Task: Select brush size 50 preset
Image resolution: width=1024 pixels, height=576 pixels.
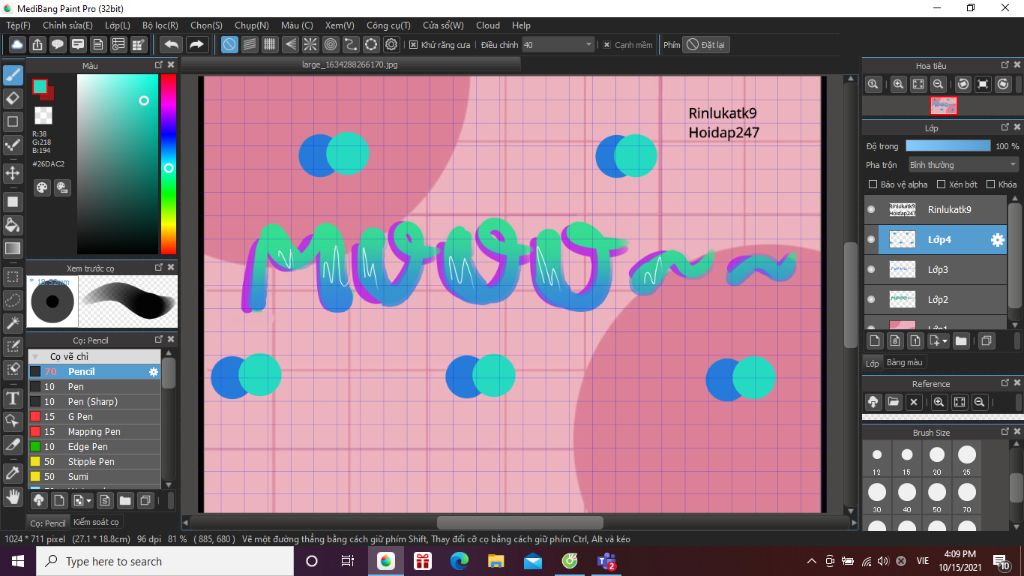Action: pyautogui.click(x=937, y=496)
